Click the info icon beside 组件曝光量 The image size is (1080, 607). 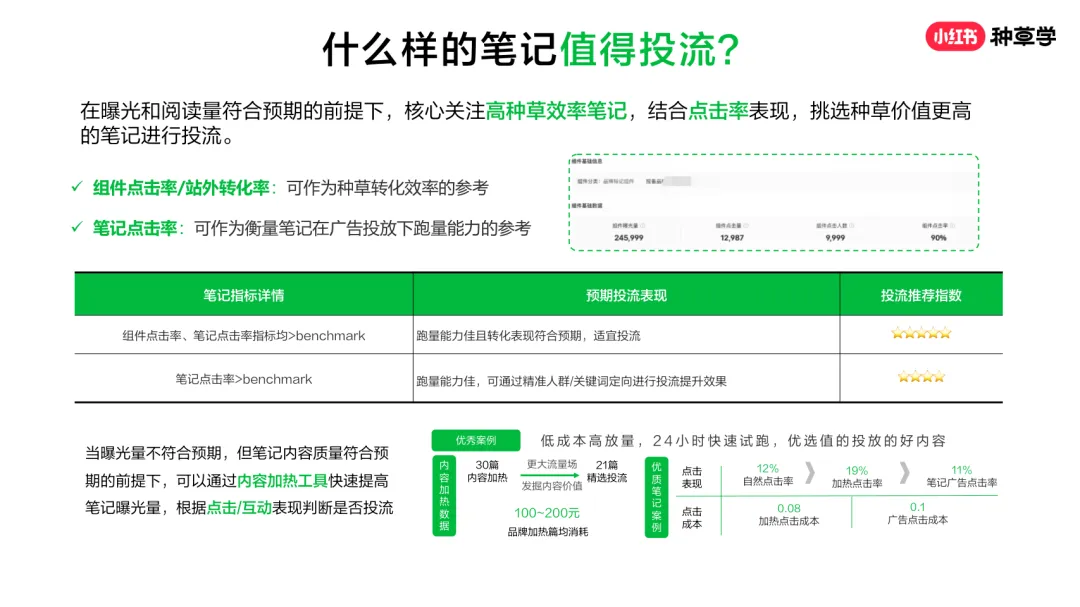[643, 225]
